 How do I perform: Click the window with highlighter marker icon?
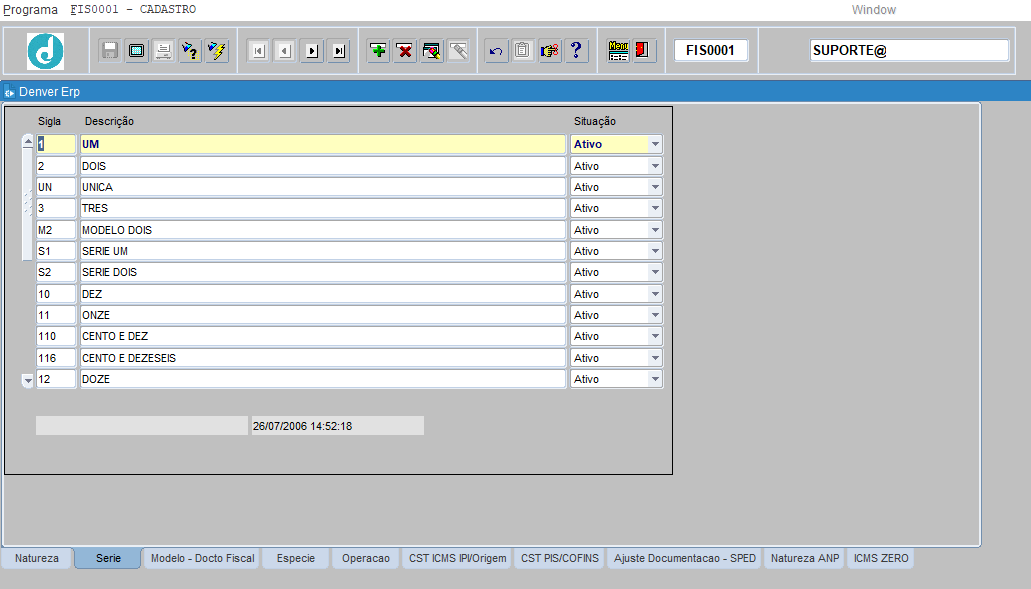tap(432, 51)
